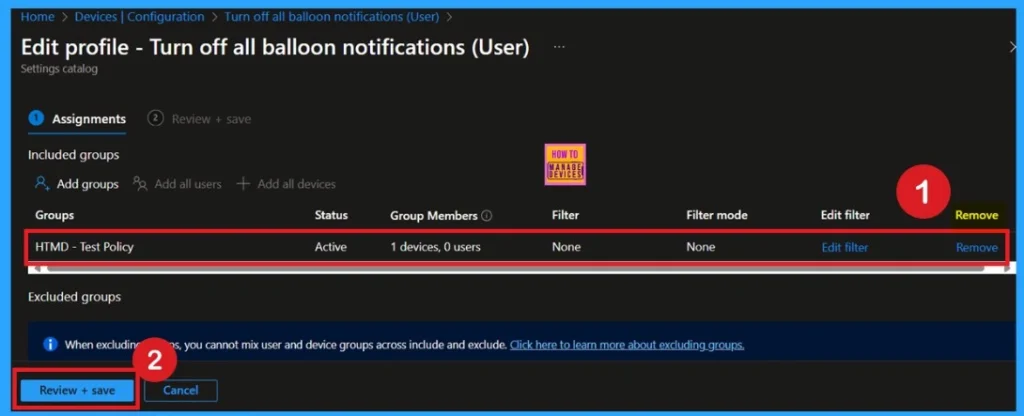Viewport: 1024px width, 416px height.
Task: Click the Excluded groups heading
Action: [74, 296]
